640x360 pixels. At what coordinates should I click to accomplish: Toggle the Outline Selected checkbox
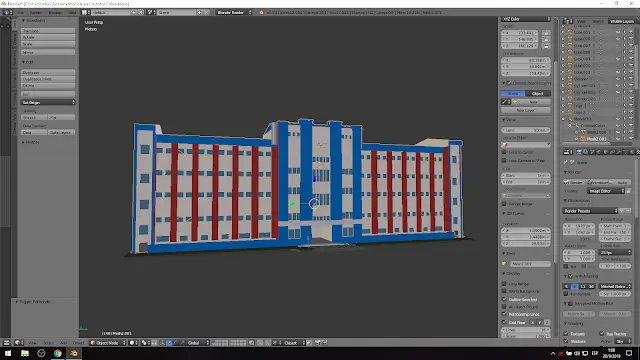point(504,299)
